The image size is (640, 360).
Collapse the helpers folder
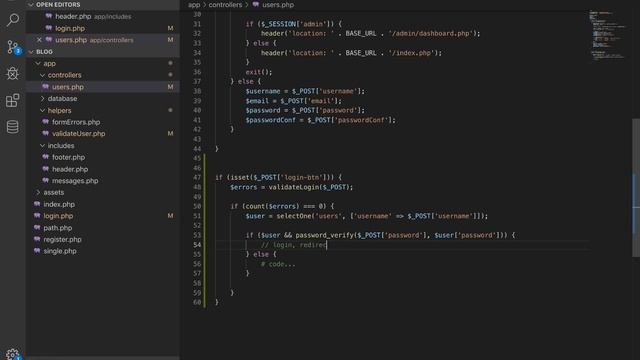[x=42, y=111]
